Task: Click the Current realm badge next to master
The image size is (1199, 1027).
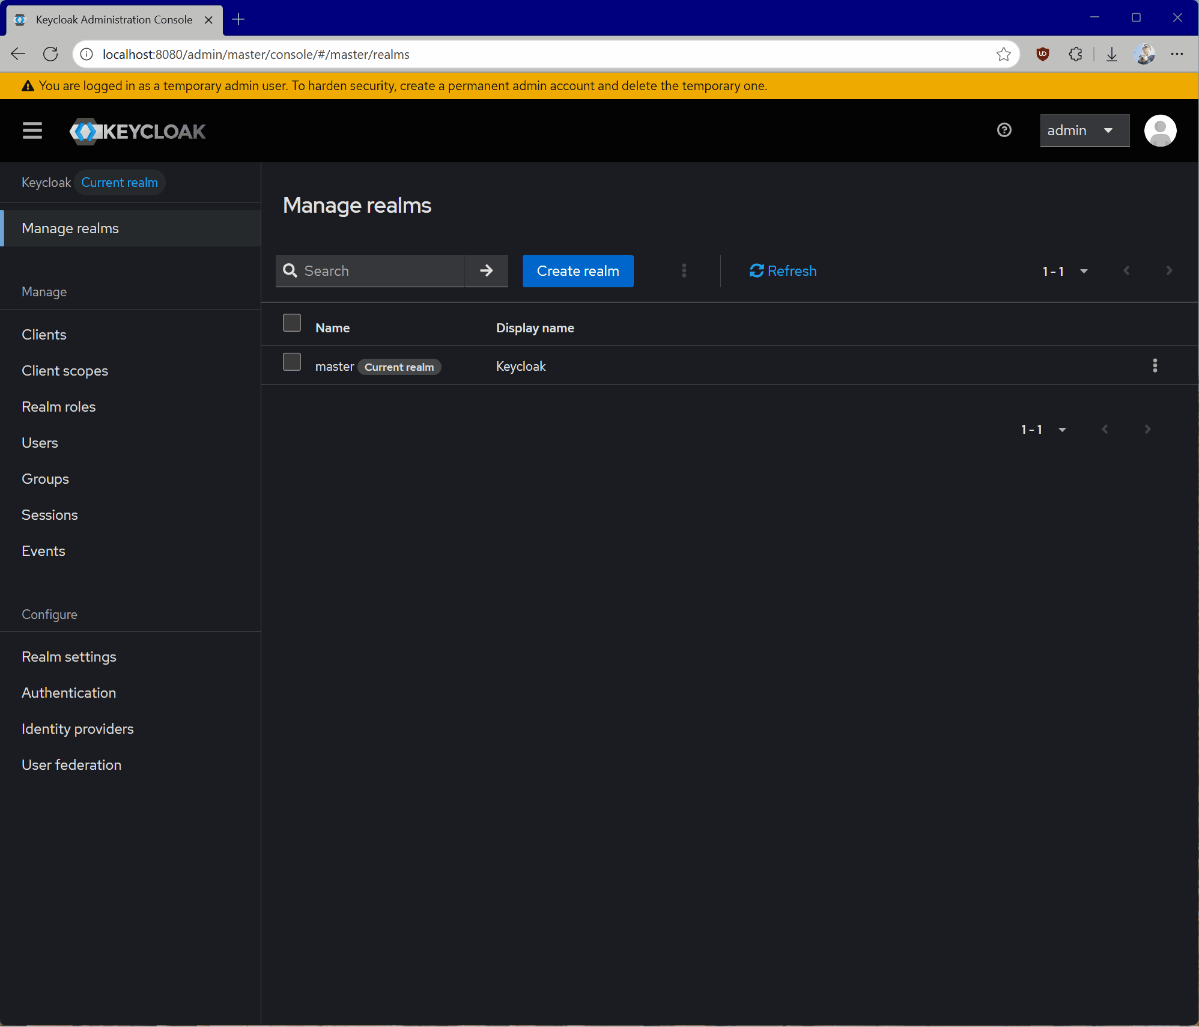Action: pos(399,367)
